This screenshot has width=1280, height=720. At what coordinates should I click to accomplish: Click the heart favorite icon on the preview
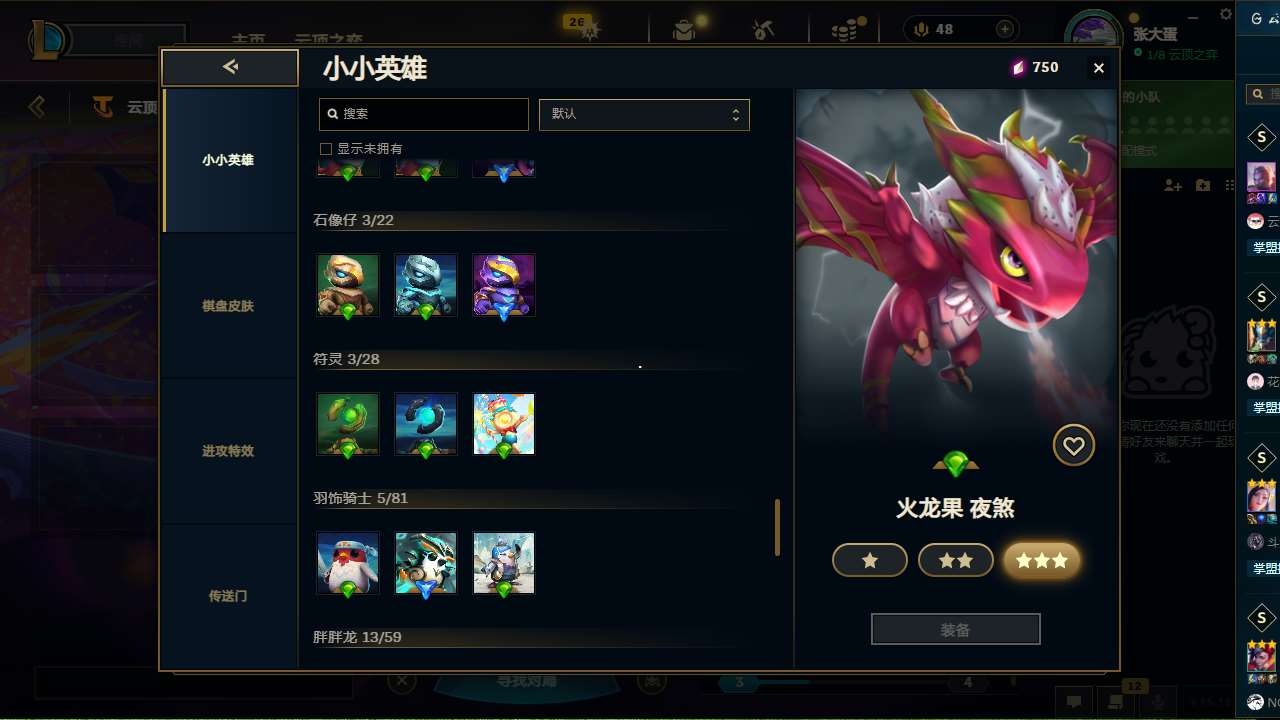[1074, 446]
